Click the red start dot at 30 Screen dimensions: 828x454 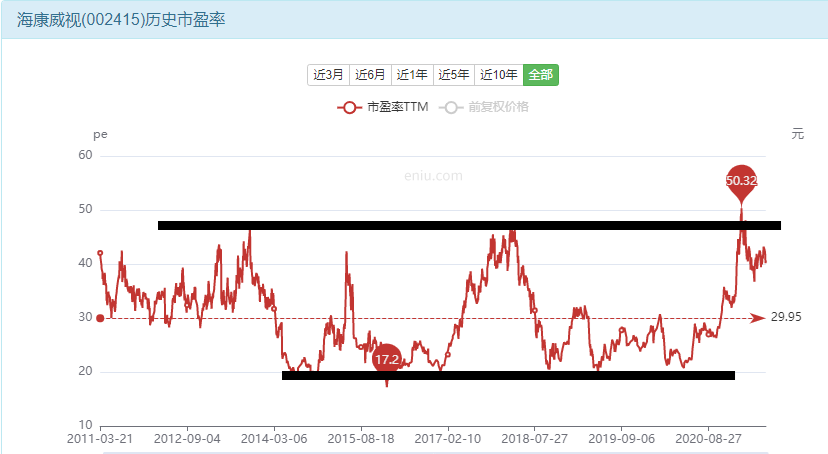click(100, 318)
